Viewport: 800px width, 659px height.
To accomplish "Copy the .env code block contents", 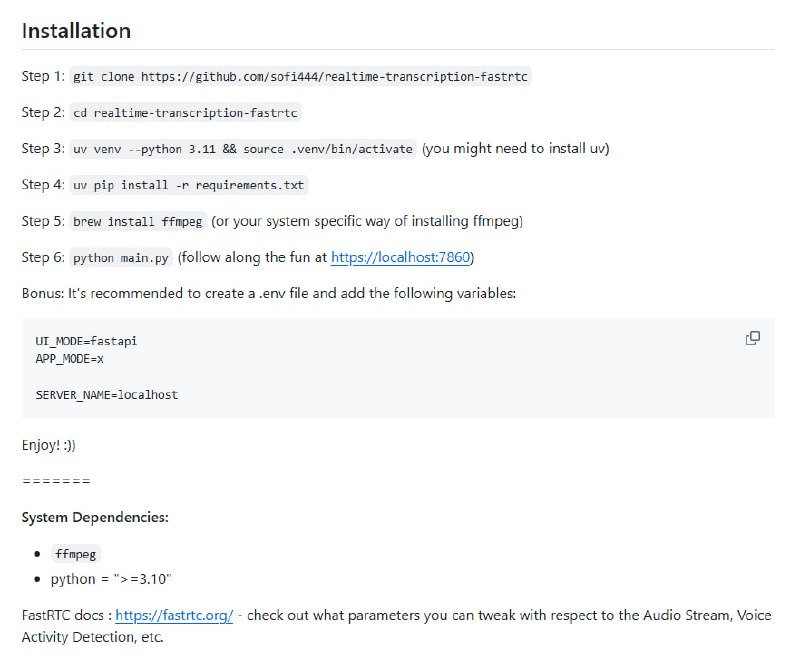I will (753, 338).
